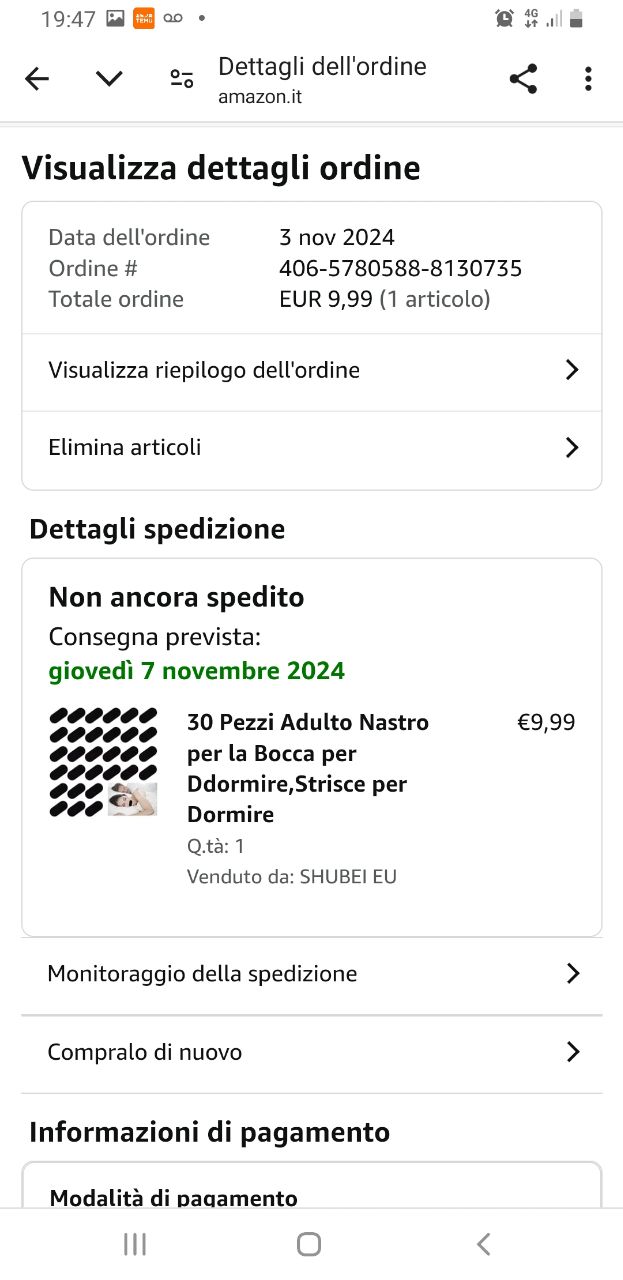The image size is (623, 1280).
Task: Open the Compralo di nuovo chevron
Action: tap(573, 1052)
